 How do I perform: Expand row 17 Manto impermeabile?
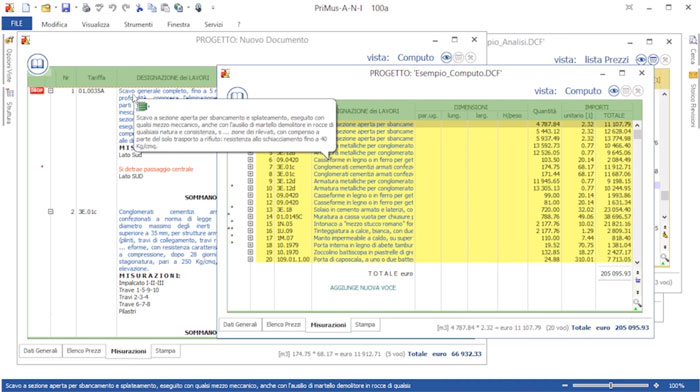250,238
